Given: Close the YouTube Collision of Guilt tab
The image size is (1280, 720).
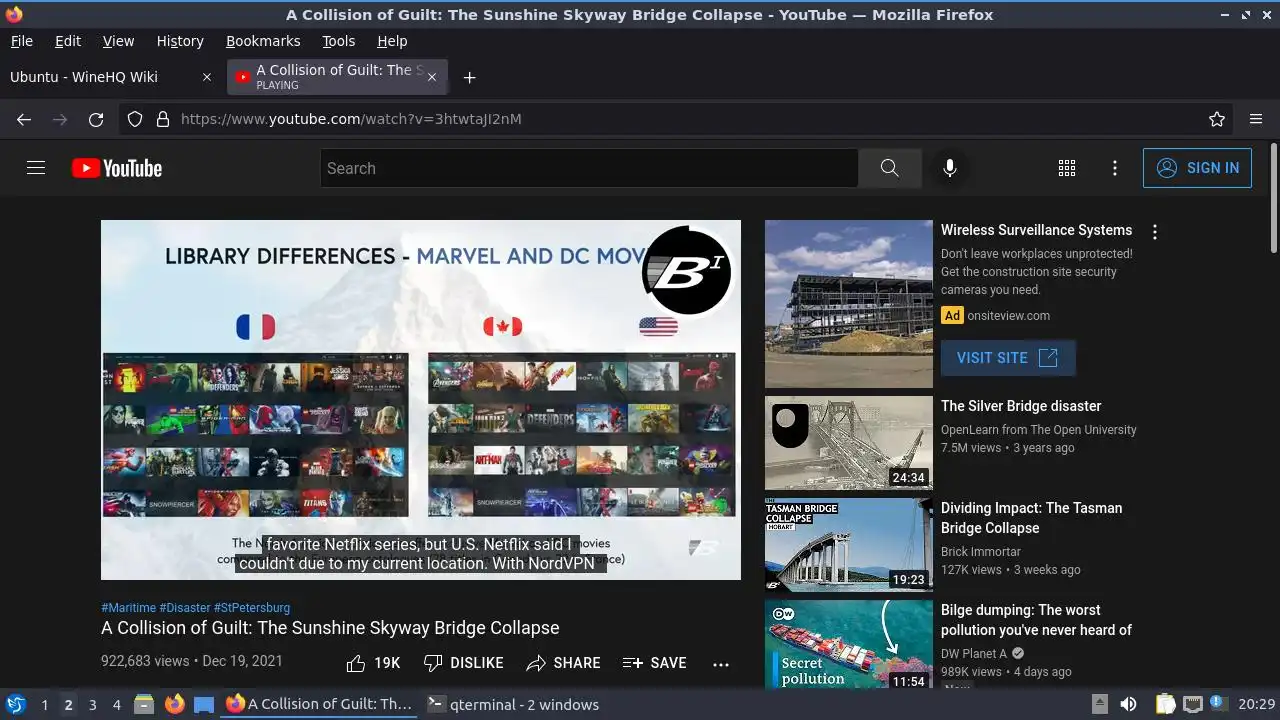Looking at the screenshot, I should click(x=432, y=77).
